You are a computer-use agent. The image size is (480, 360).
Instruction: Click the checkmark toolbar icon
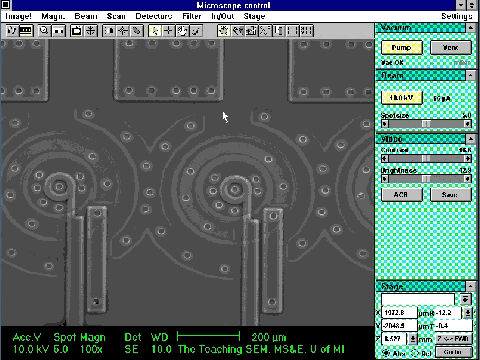click(196, 31)
